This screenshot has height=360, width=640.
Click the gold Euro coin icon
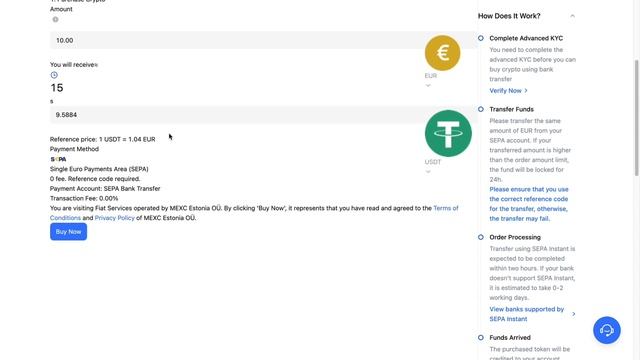point(442,53)
